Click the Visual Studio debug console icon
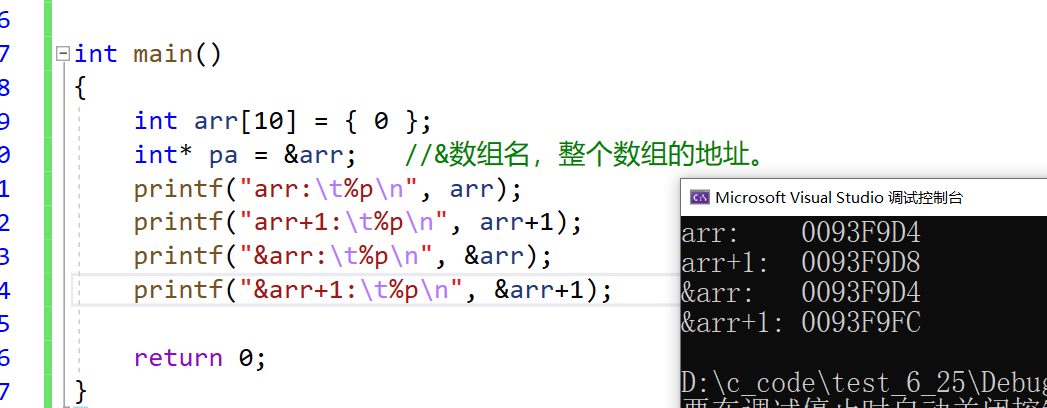Image resolution: width=1047 pixels, height=408 pixels. tap(699, 197)
